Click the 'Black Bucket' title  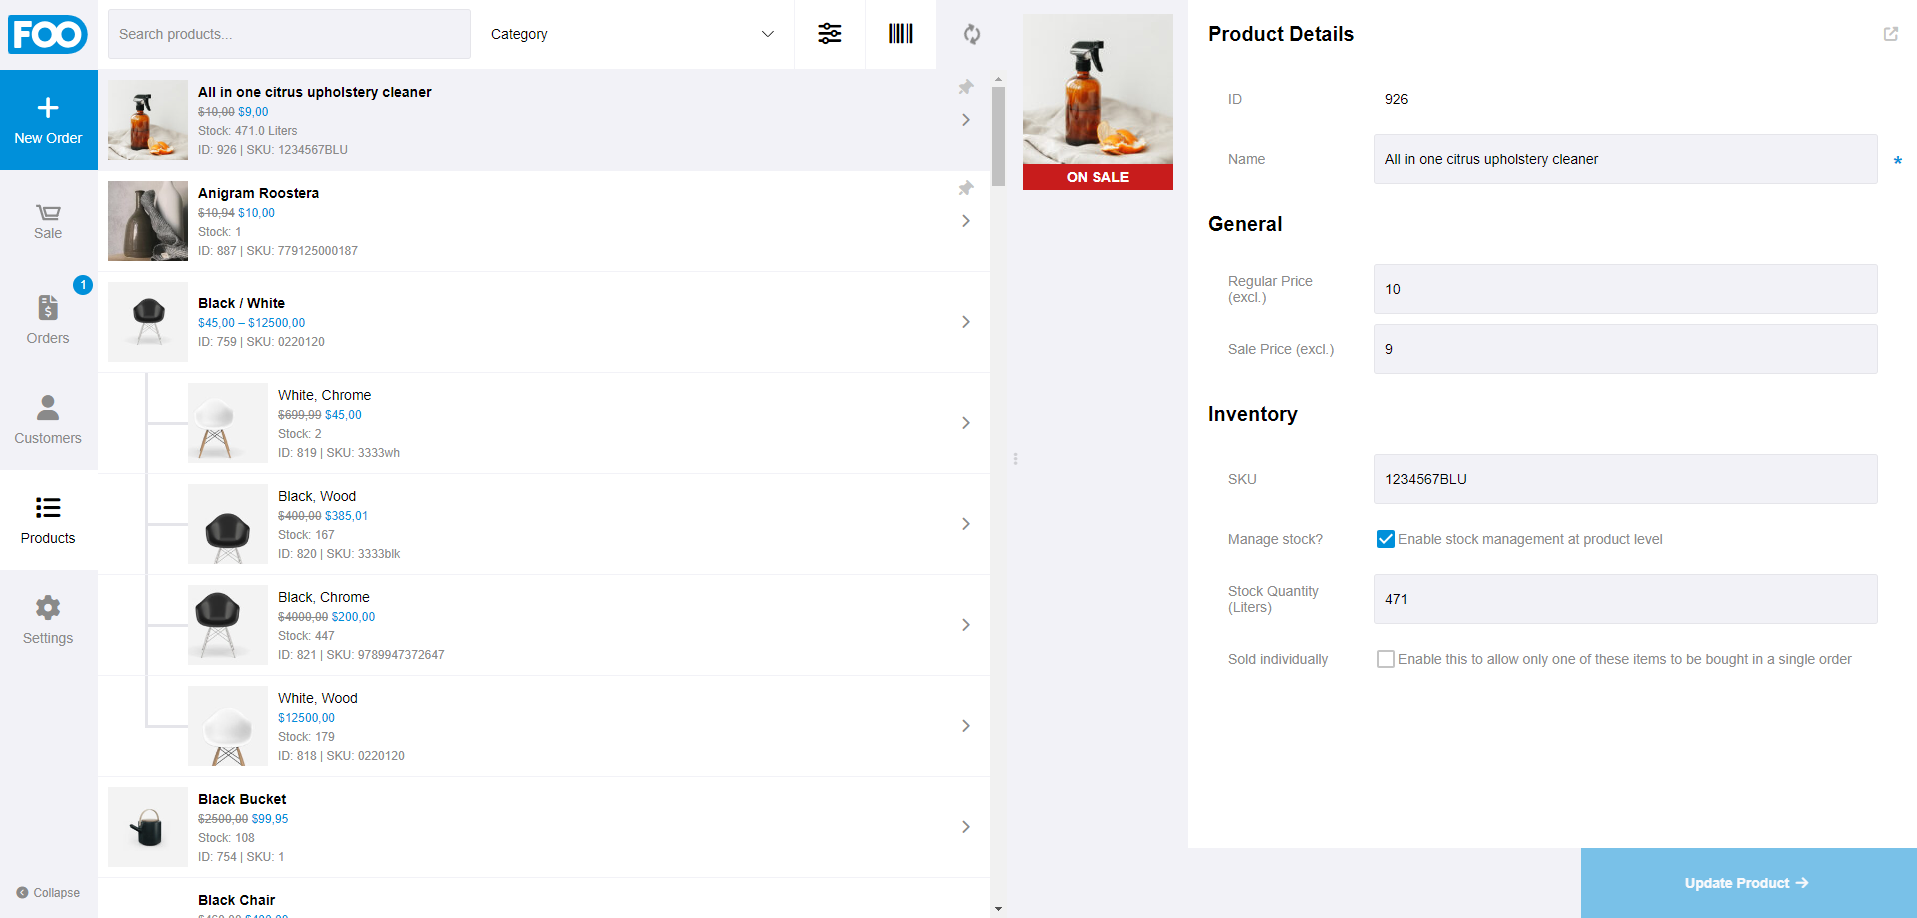click(x=242, y=799)
